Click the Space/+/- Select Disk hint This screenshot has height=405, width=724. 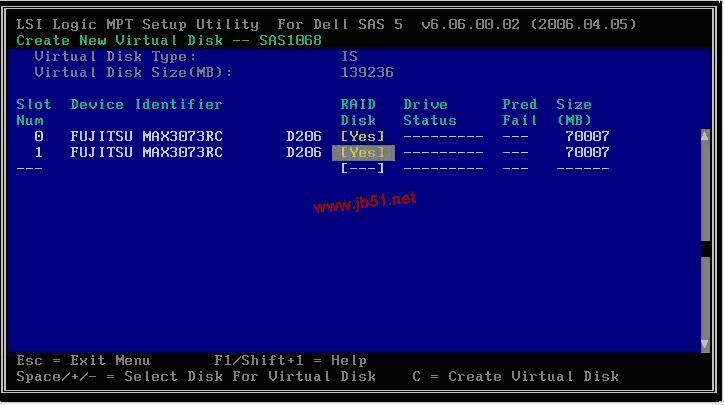(196, 376)
